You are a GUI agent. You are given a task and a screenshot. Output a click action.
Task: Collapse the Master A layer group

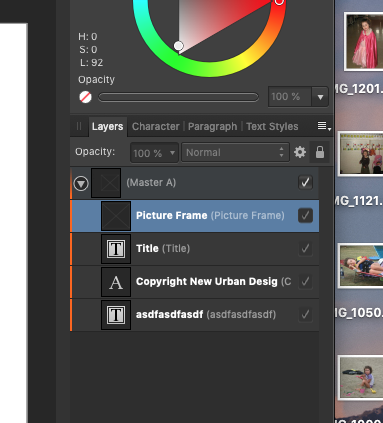pyautogui.click(x=81, y=183)
